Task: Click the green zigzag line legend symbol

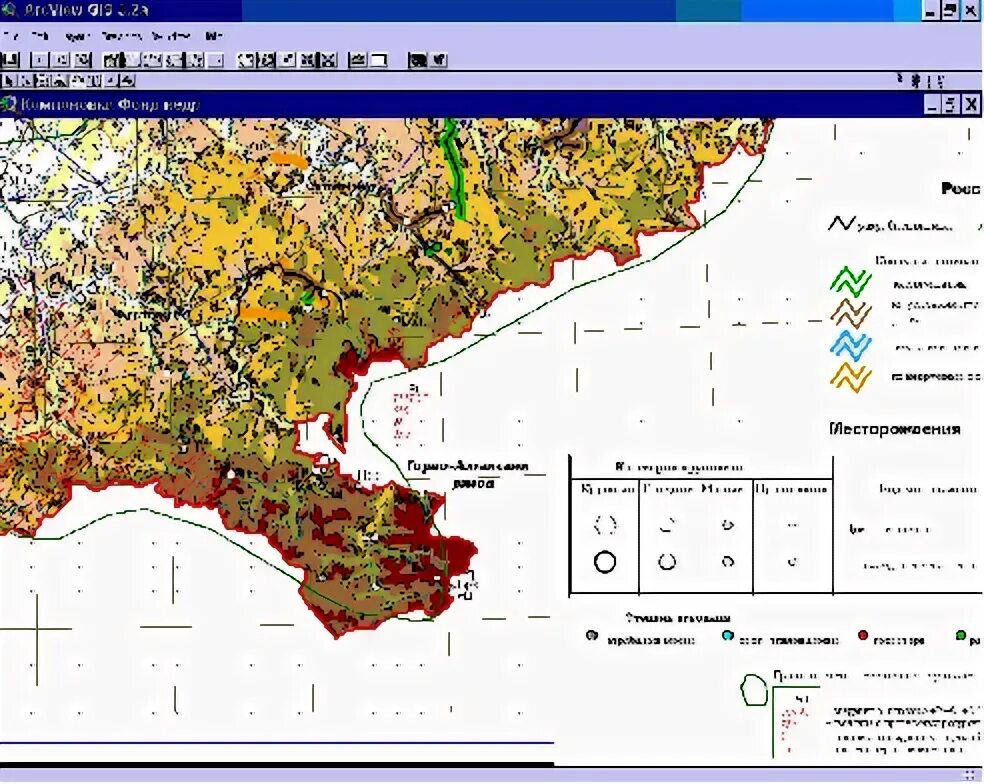Action: point(850,282)
